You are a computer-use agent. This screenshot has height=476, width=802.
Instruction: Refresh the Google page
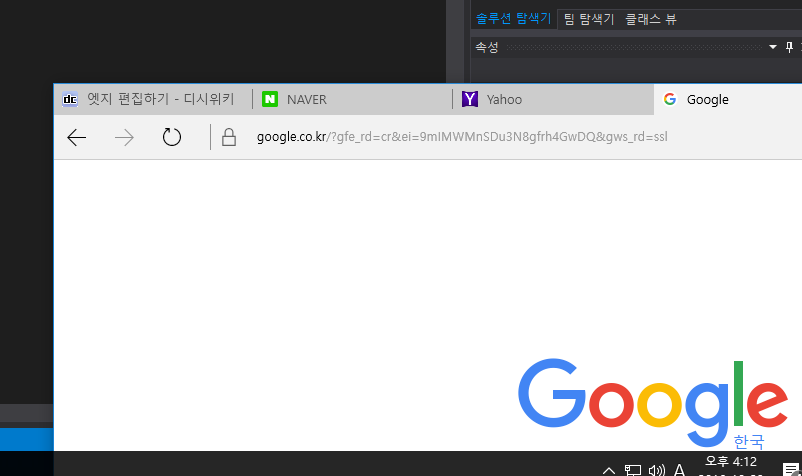(x=172, y=138)
